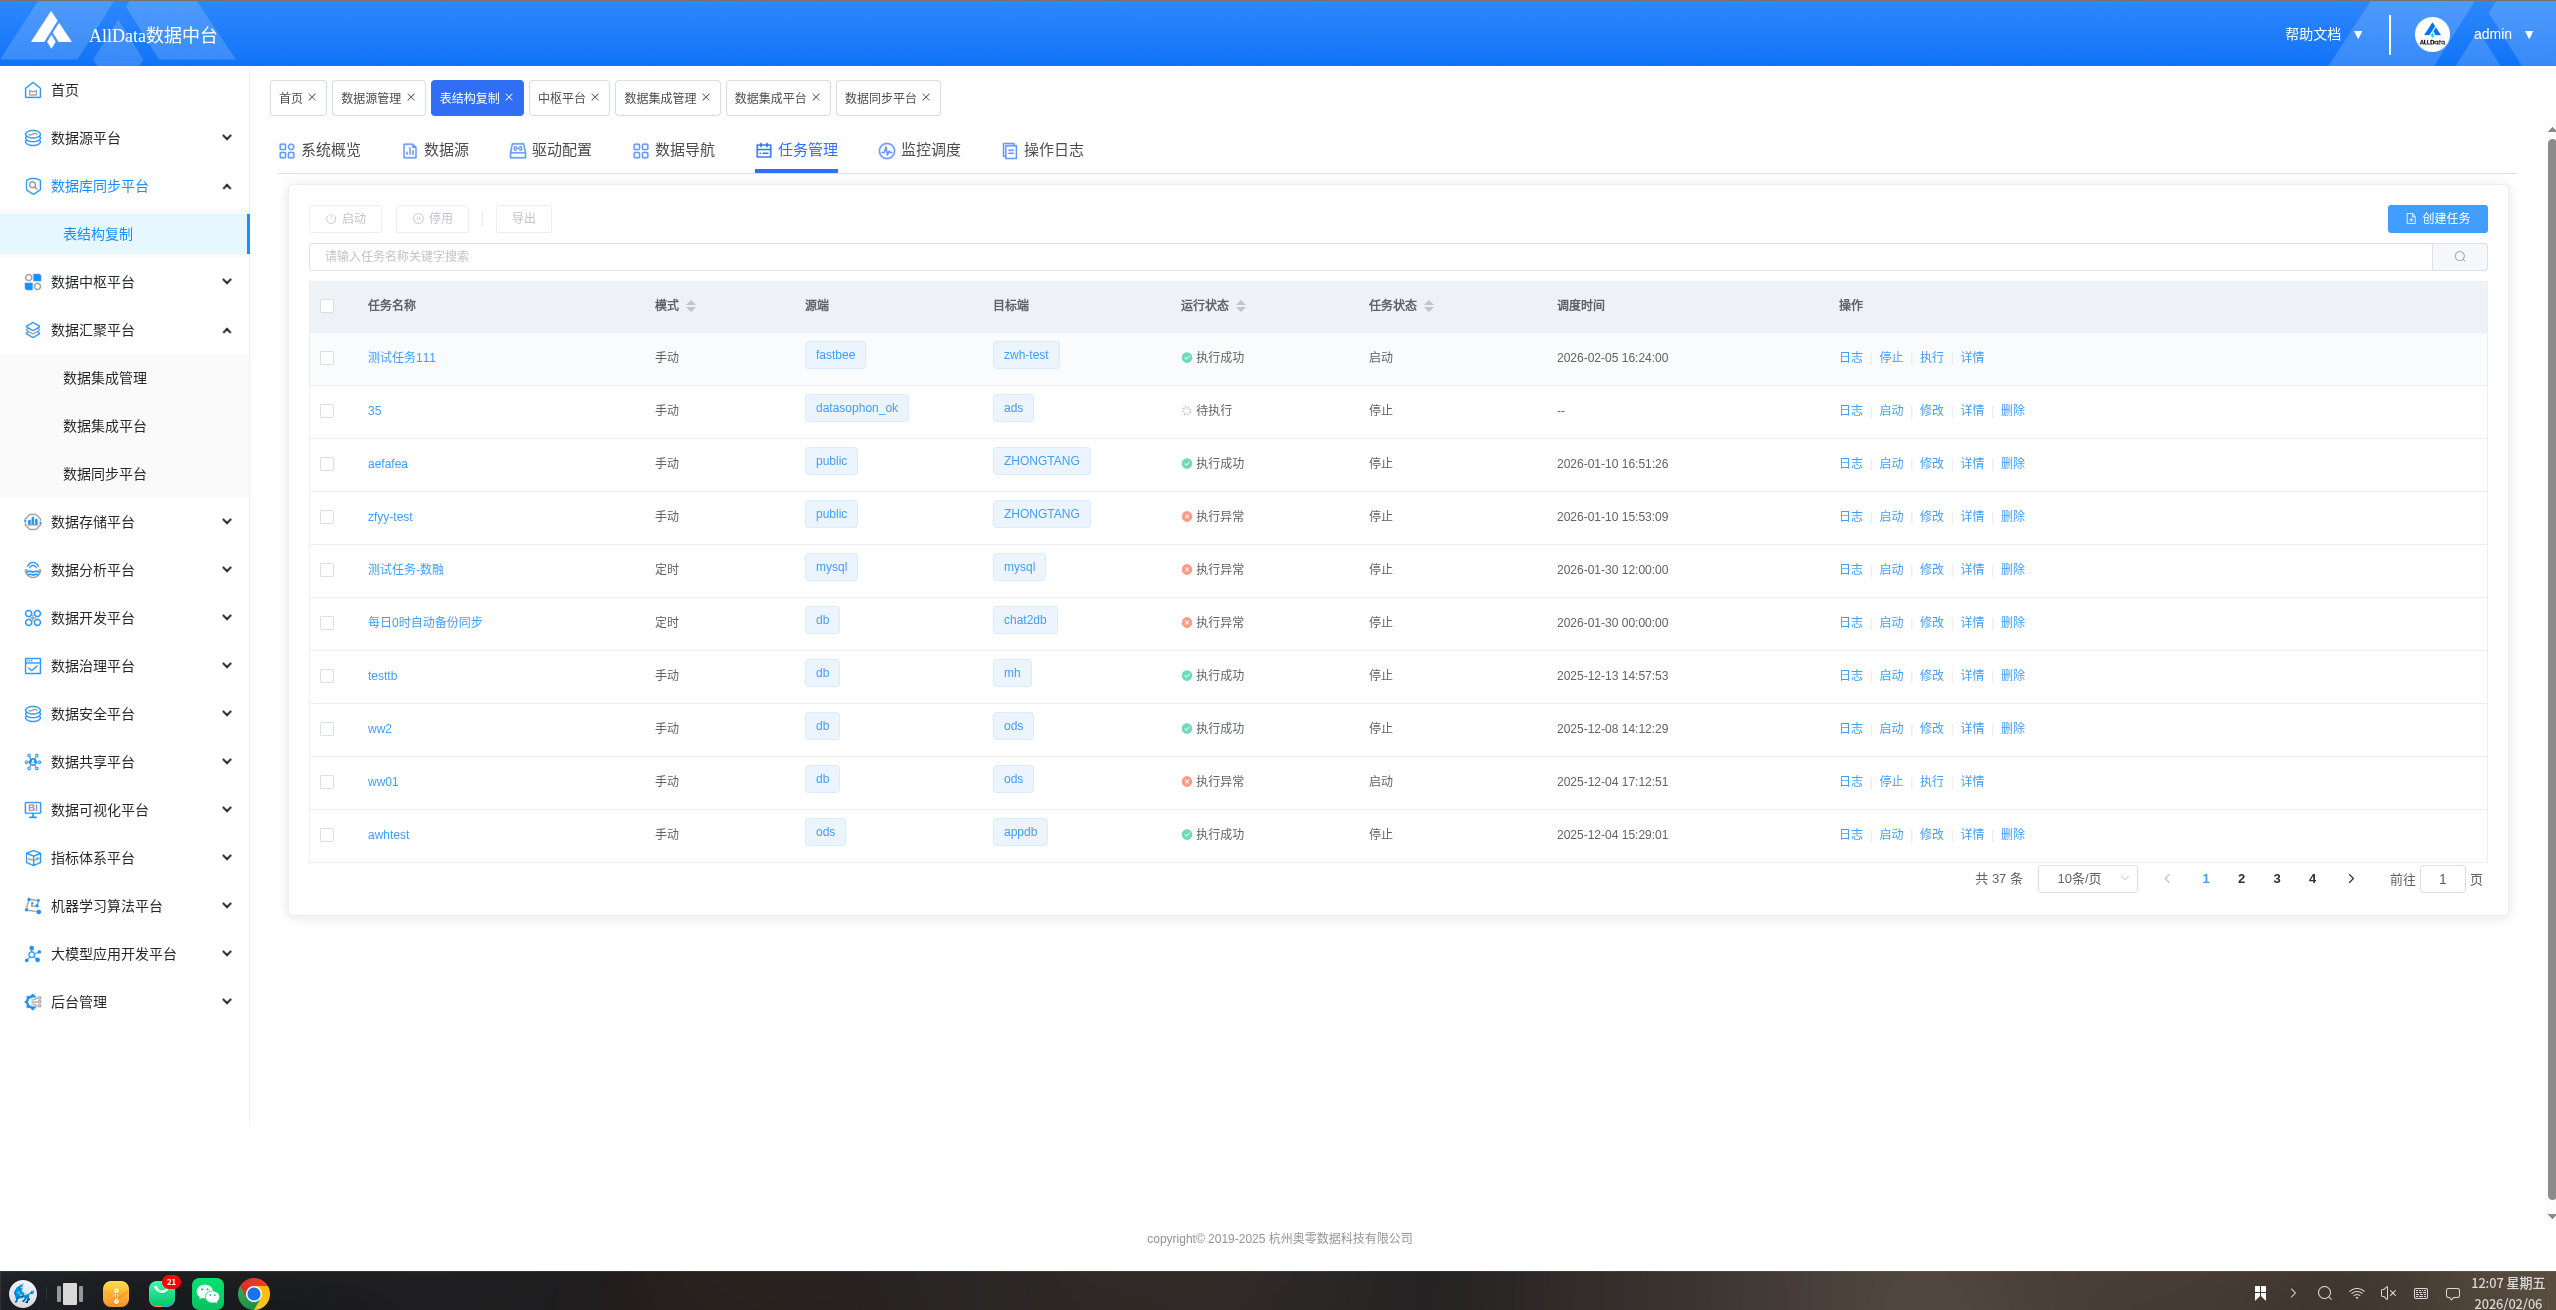Click the 首页 home icon in sidebar
The width and height of the screenshot is (2556, 1310).
click(x=33, y=90)
